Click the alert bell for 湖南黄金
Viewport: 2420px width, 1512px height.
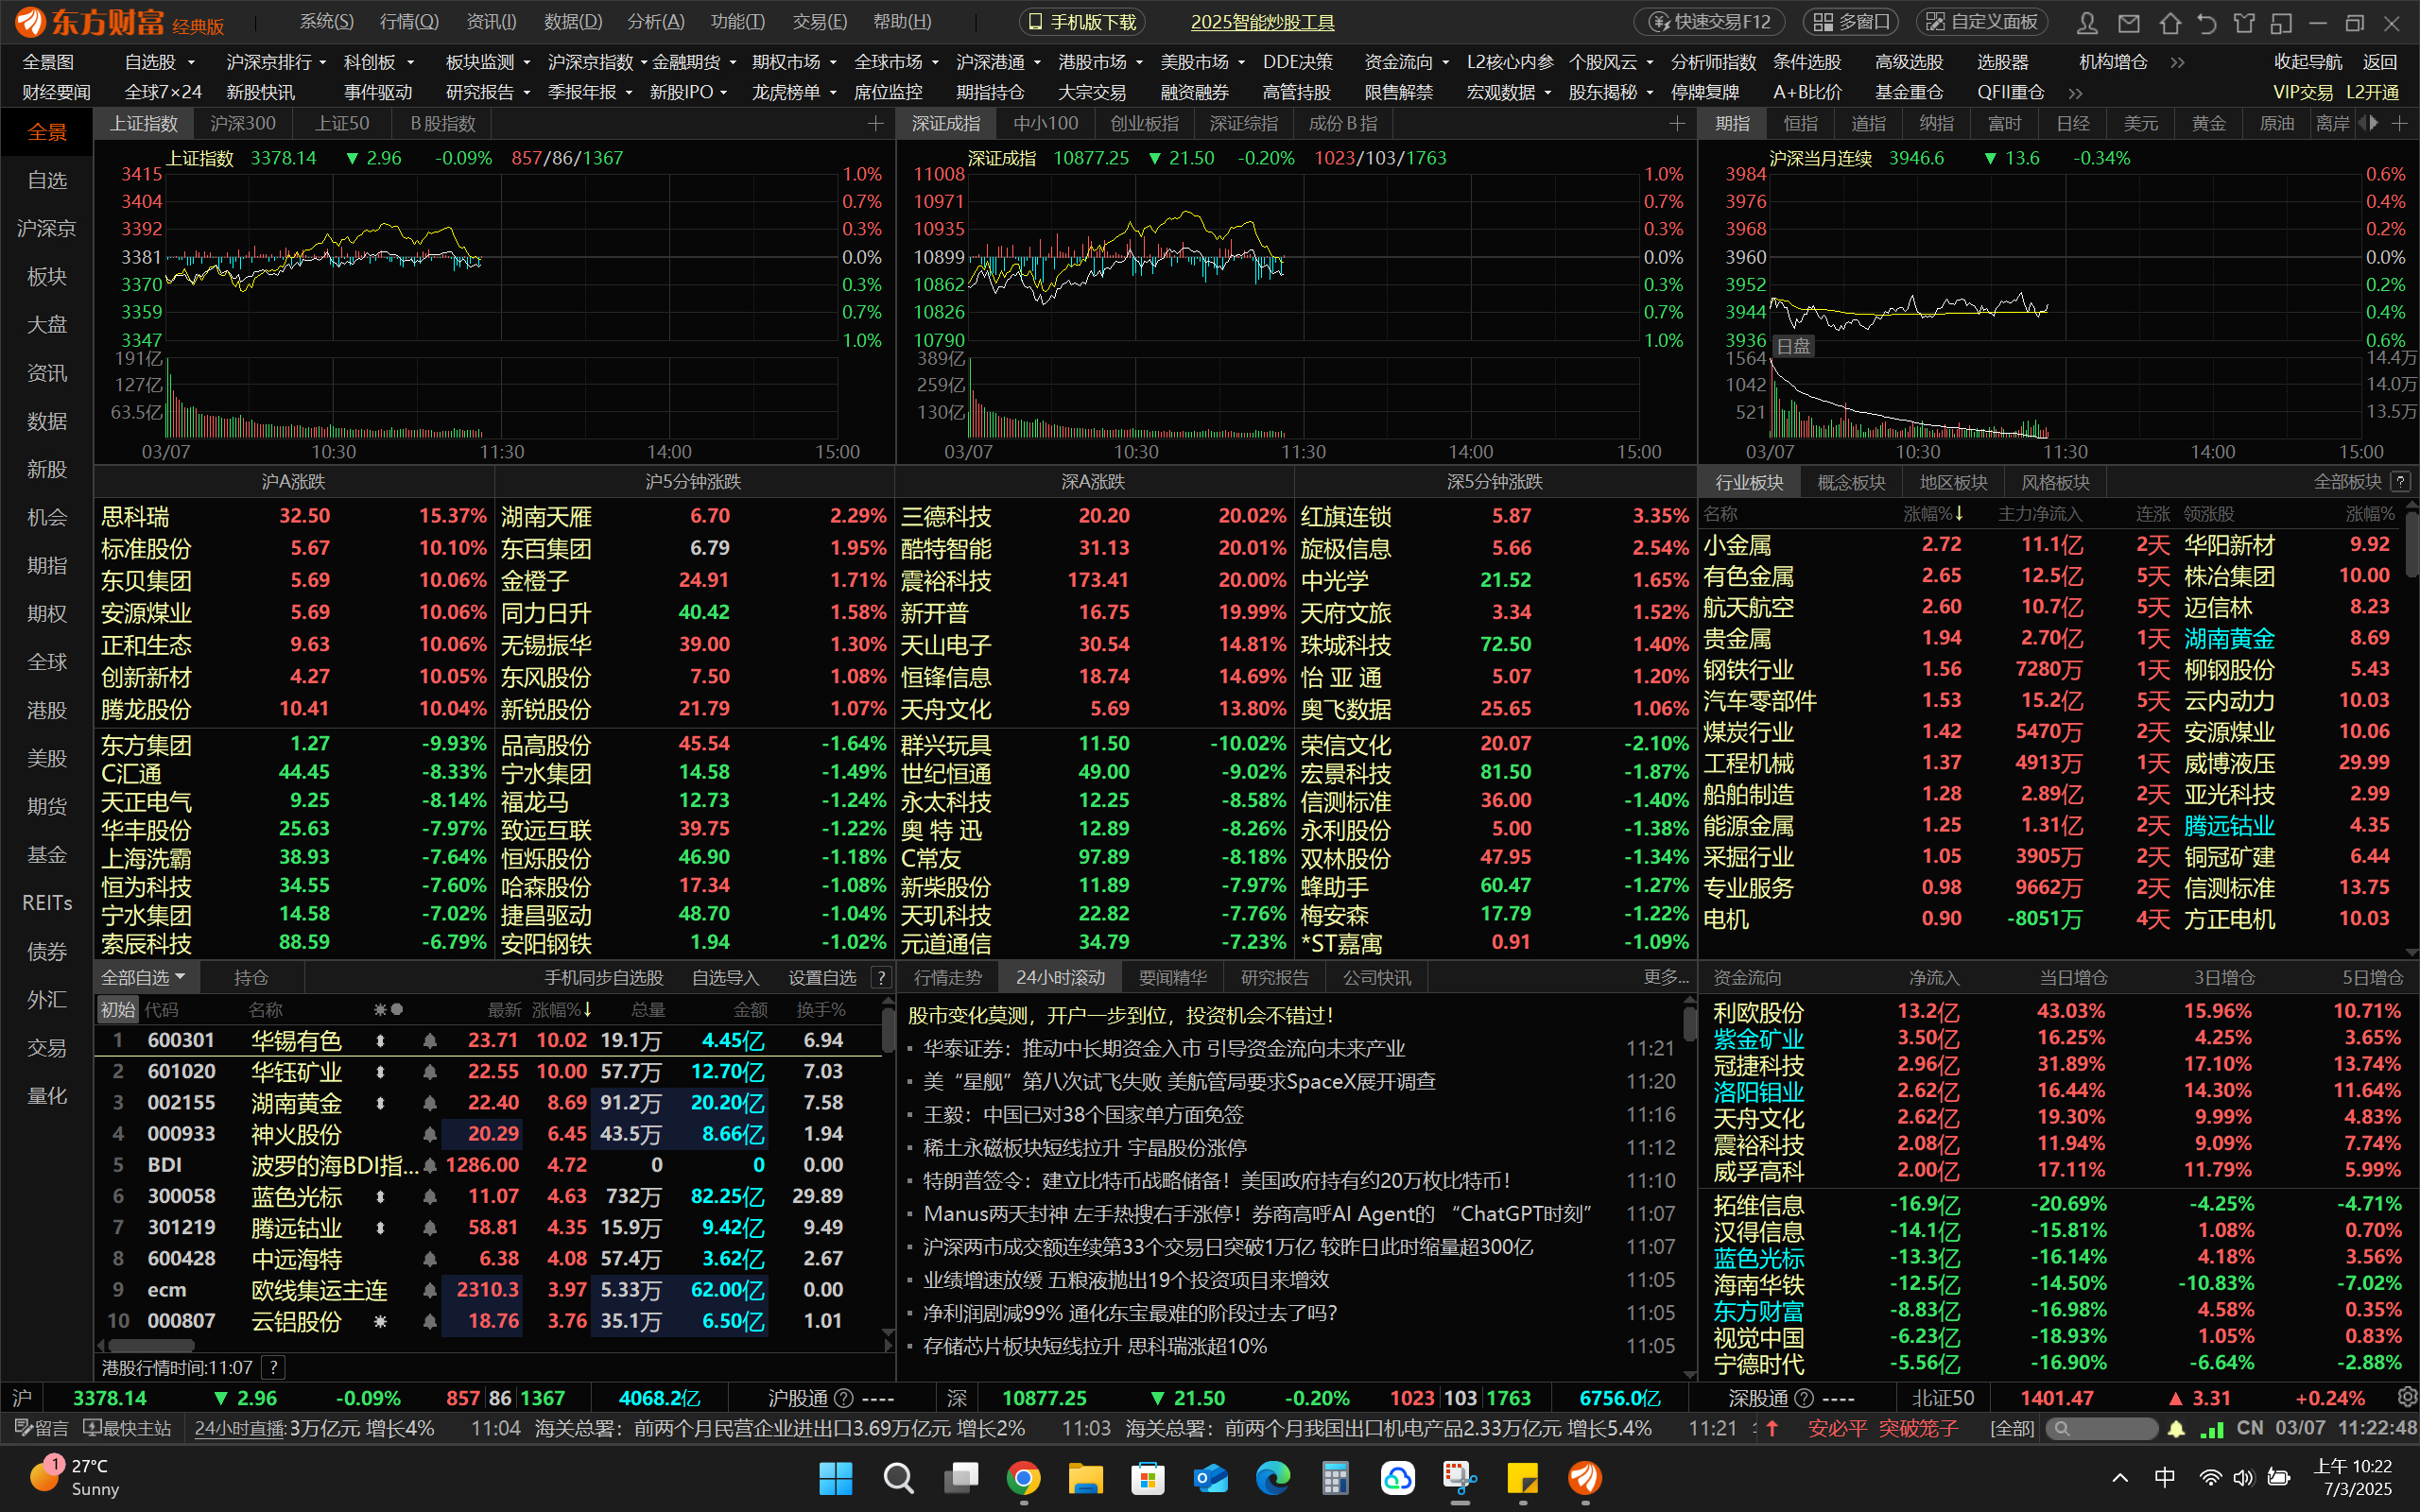pos(429,1103)
